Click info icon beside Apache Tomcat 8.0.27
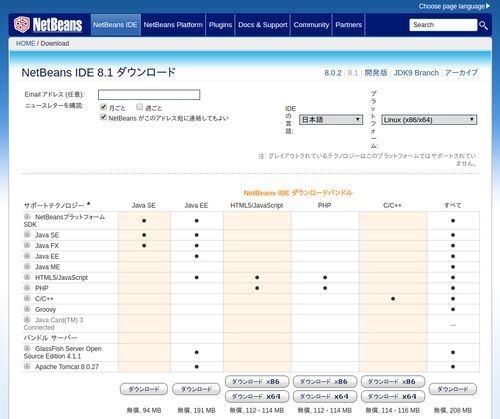 (x=27, y=366)
